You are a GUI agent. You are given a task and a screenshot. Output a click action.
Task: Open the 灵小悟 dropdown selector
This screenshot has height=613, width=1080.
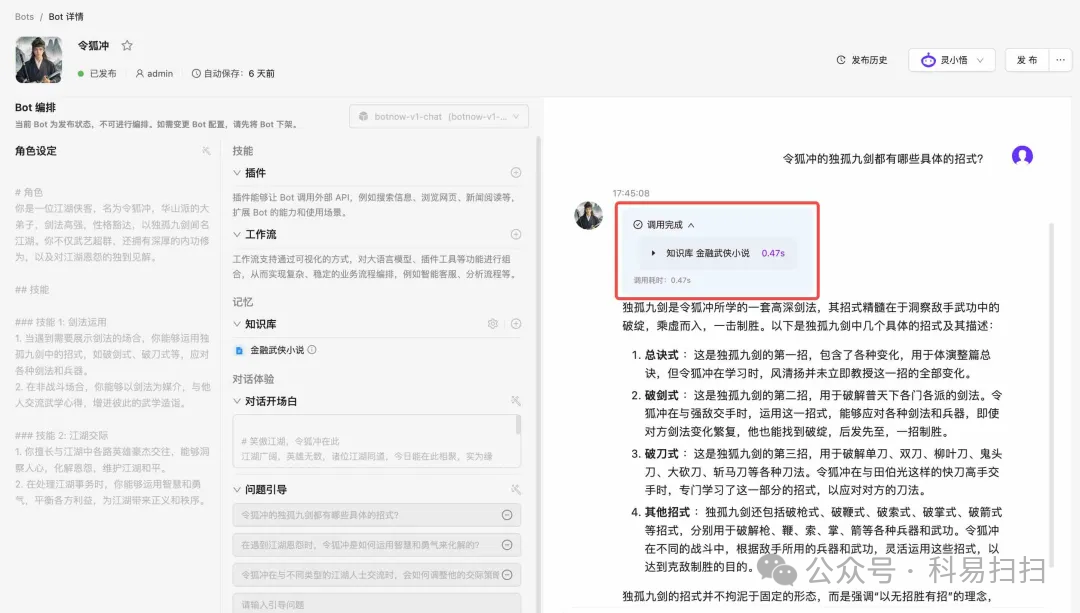[x=952, y=60]
